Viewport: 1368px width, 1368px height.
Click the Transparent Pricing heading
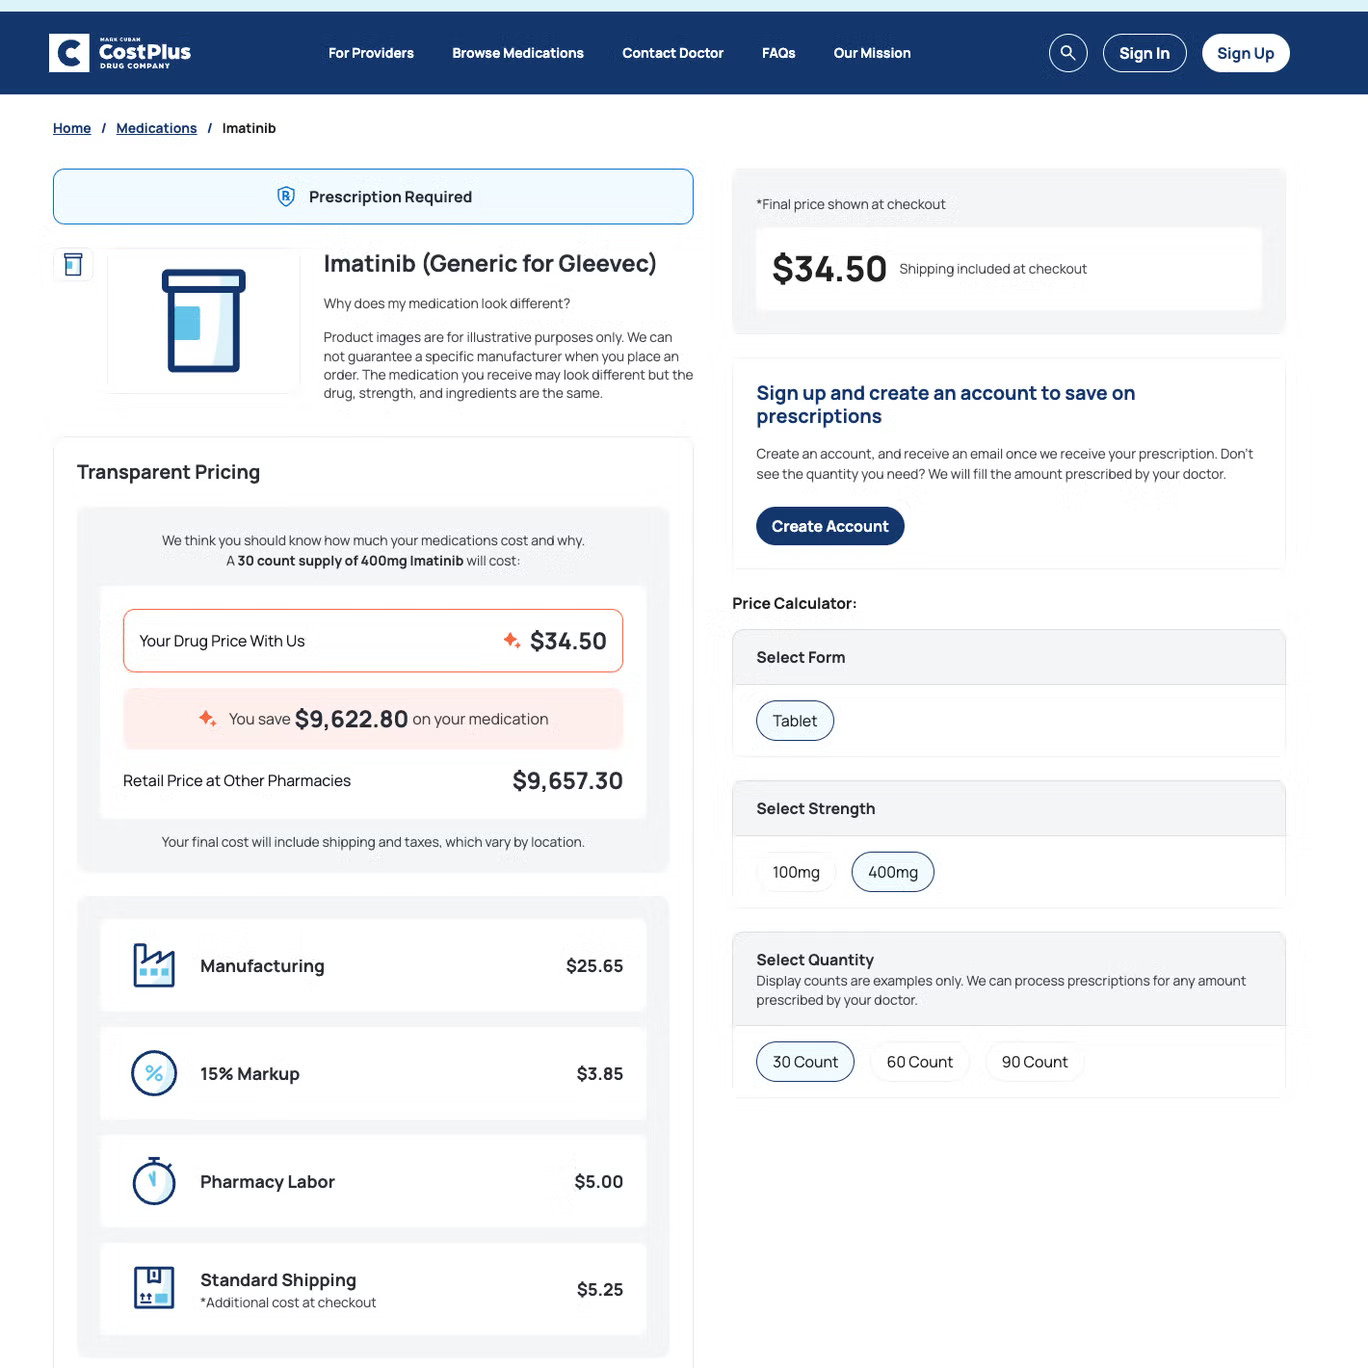(168, 472)
